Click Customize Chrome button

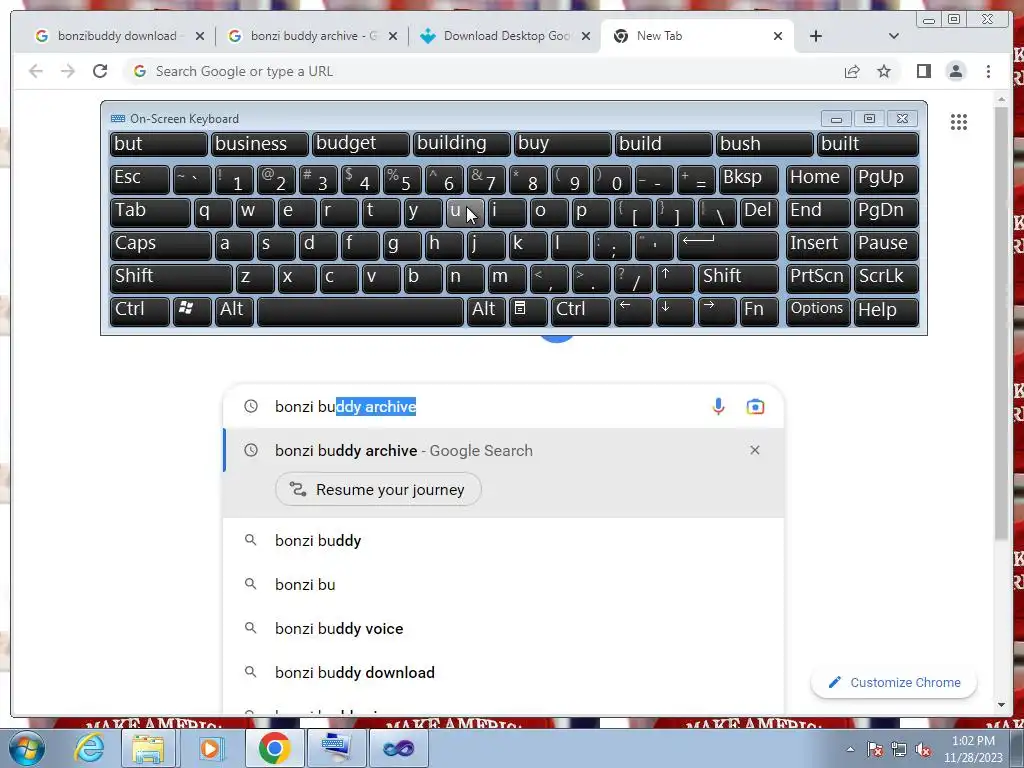(x=893, y=682)
